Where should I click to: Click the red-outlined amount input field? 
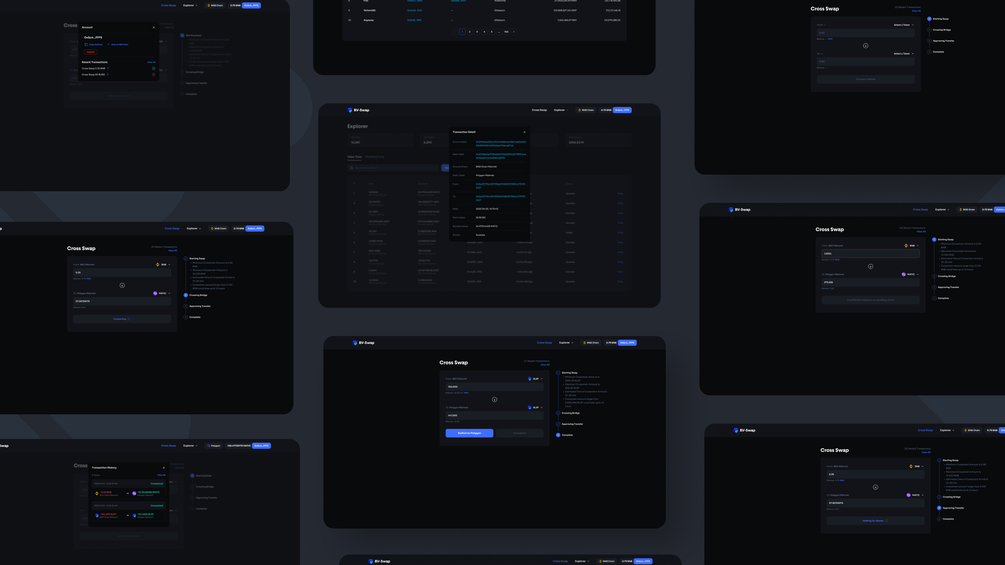[x=870, y=254]
